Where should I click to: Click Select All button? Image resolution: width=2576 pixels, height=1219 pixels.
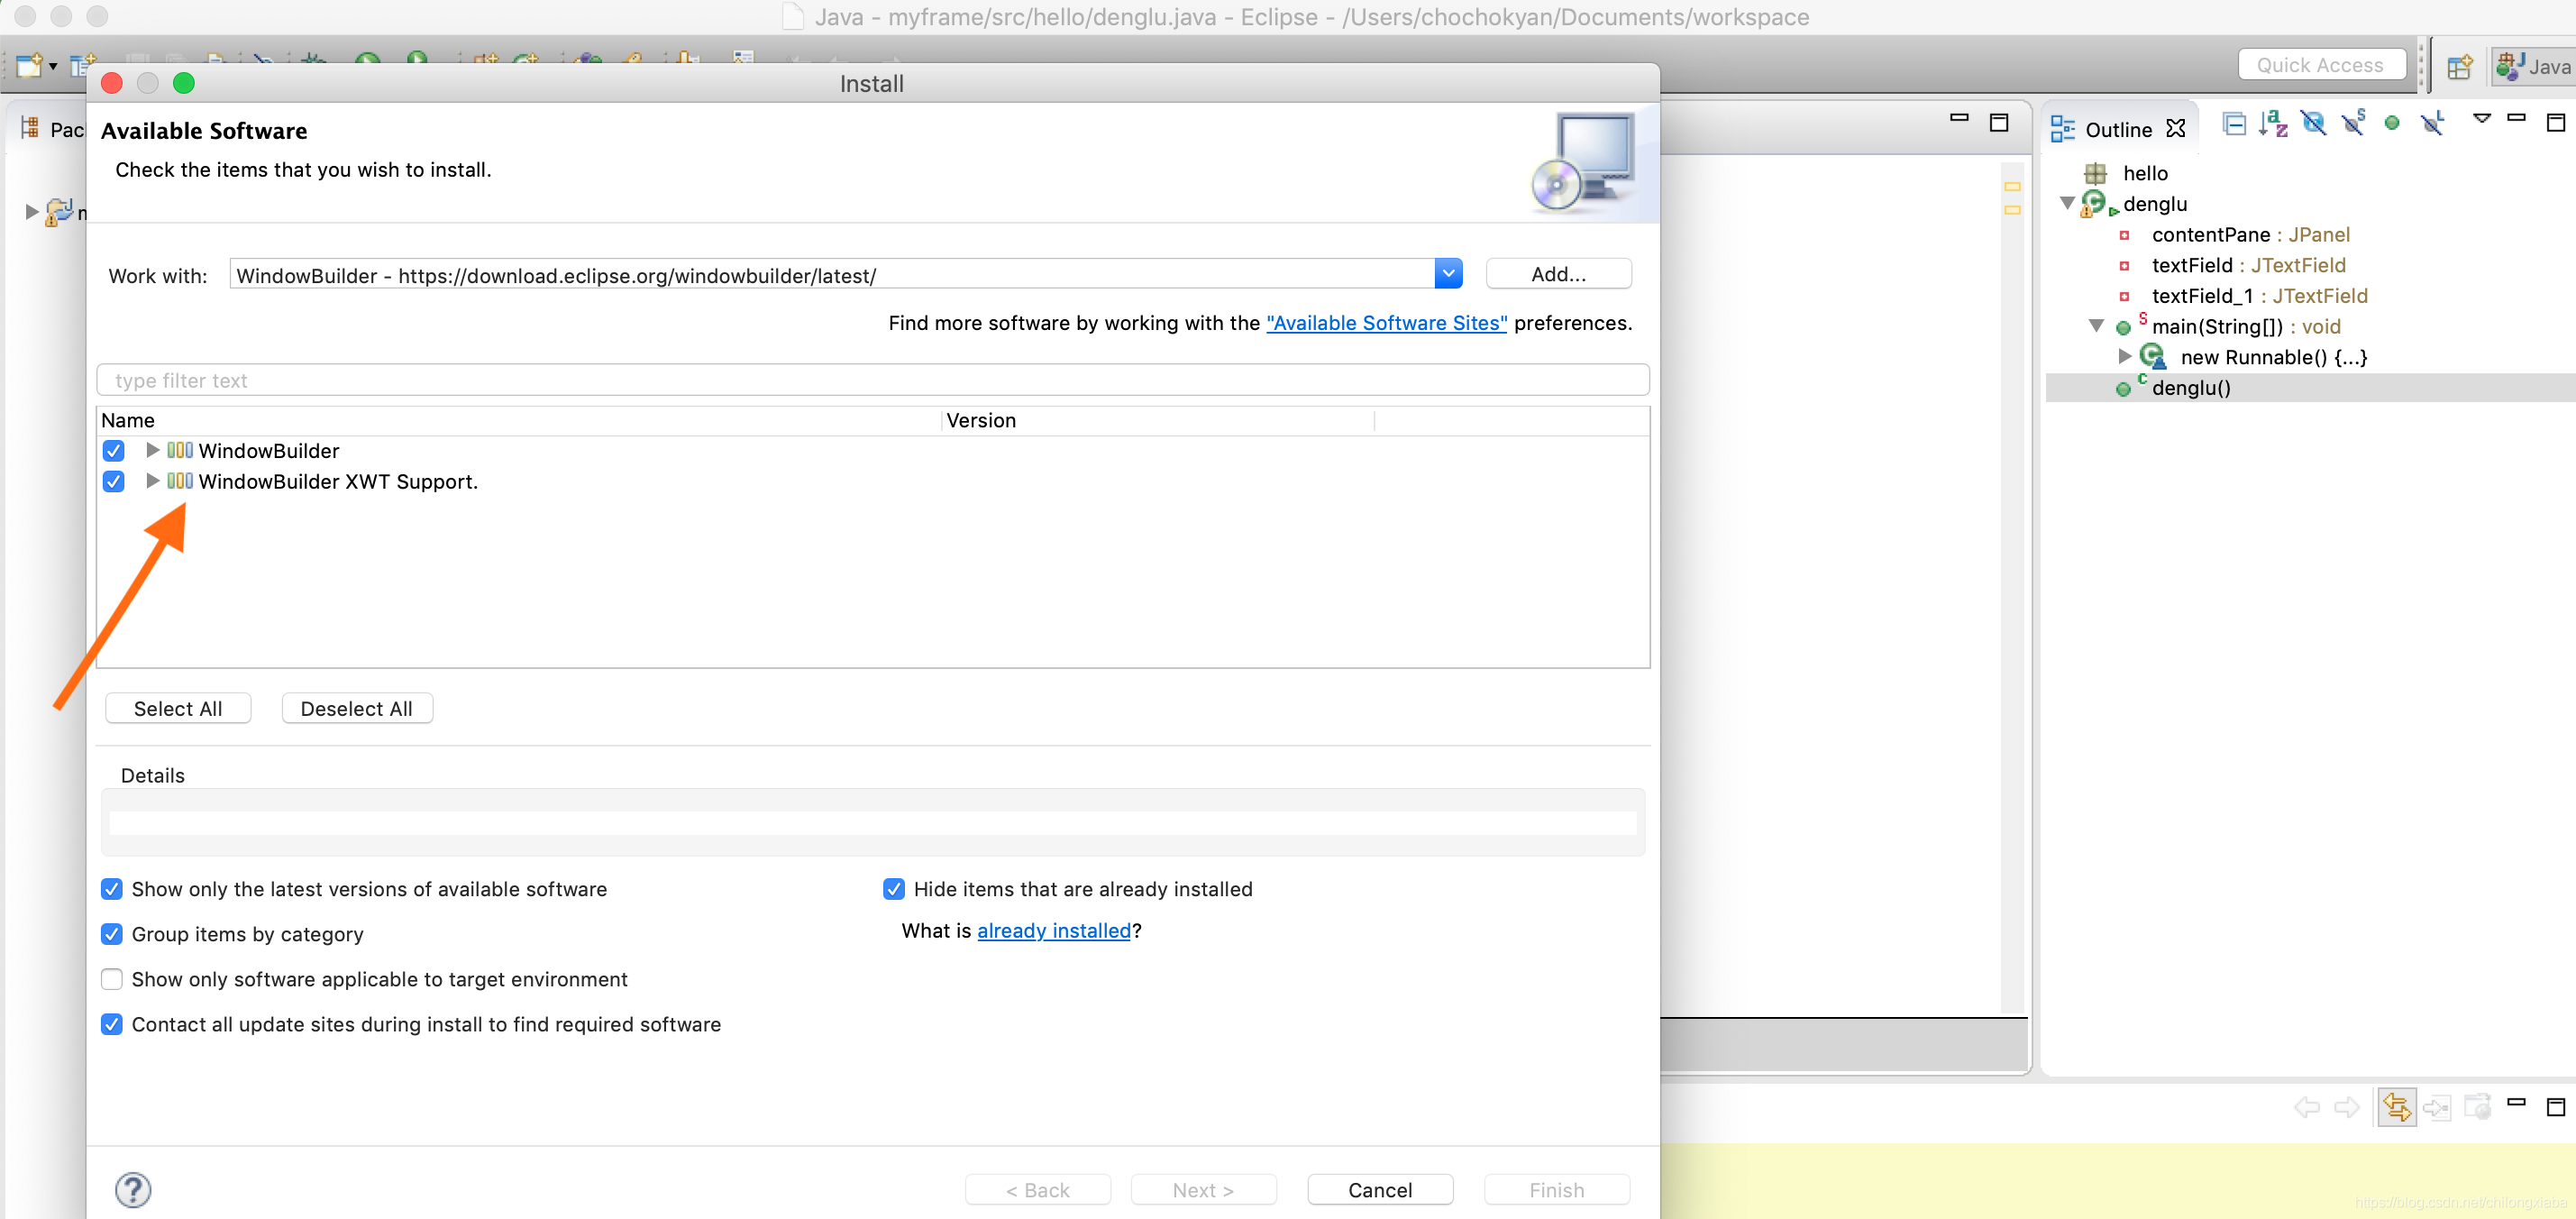coord(178,708)
